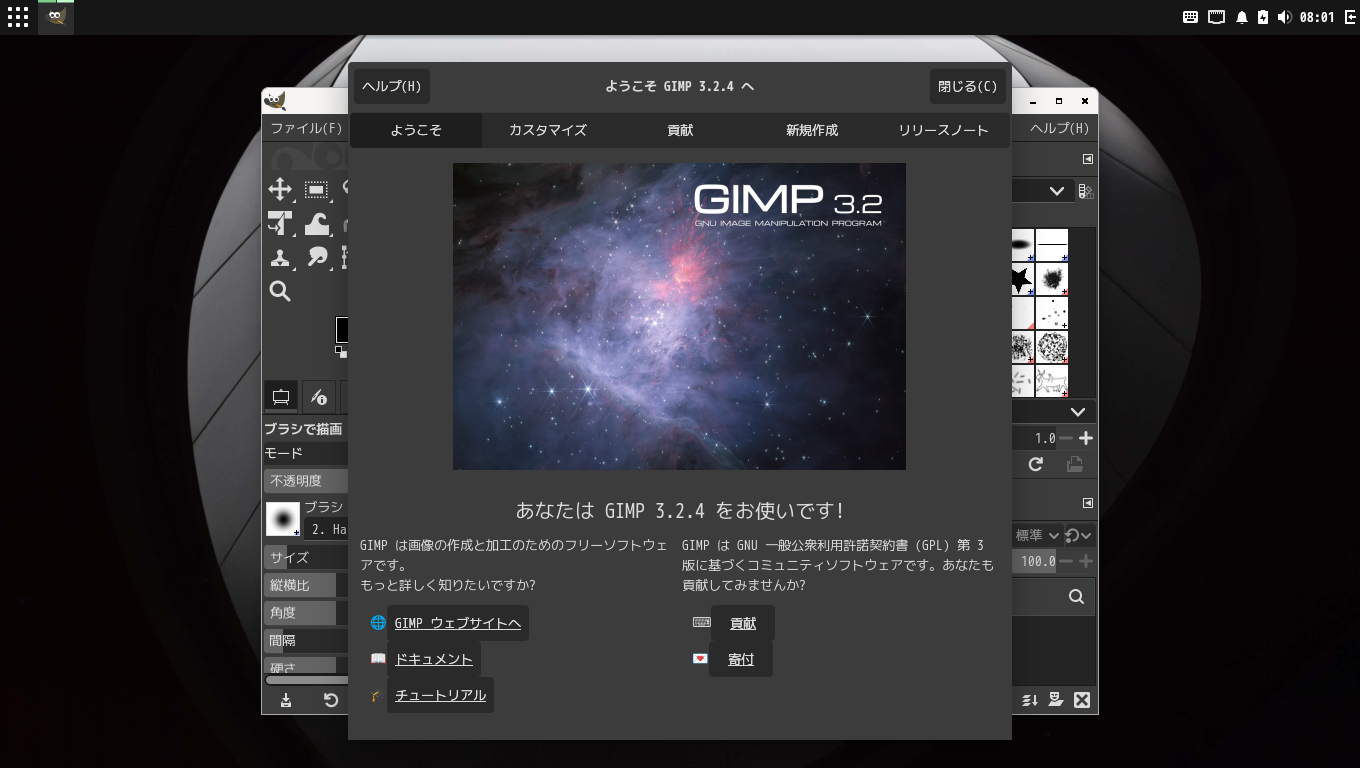Click the delete layer X icon

[1082, 700]
